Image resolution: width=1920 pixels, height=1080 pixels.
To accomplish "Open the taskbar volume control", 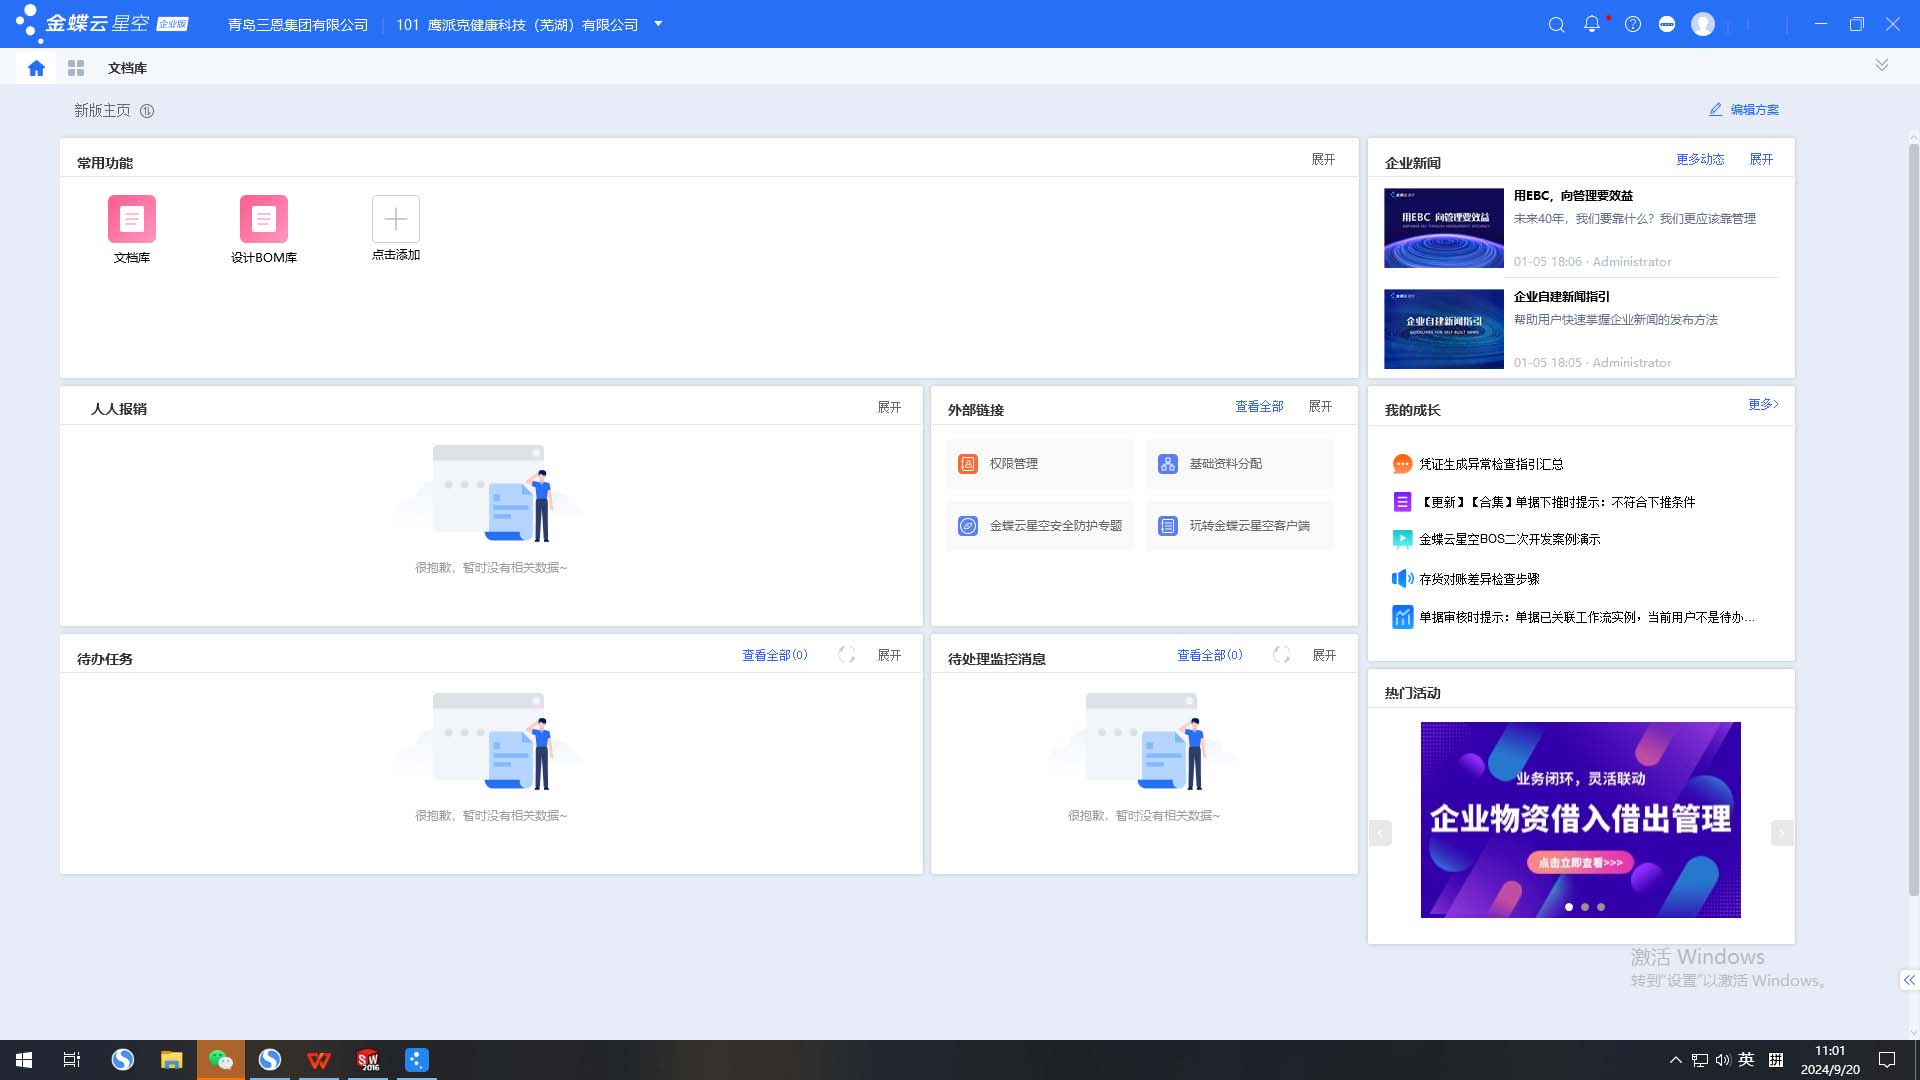I will click(x=1722, y=1060).
